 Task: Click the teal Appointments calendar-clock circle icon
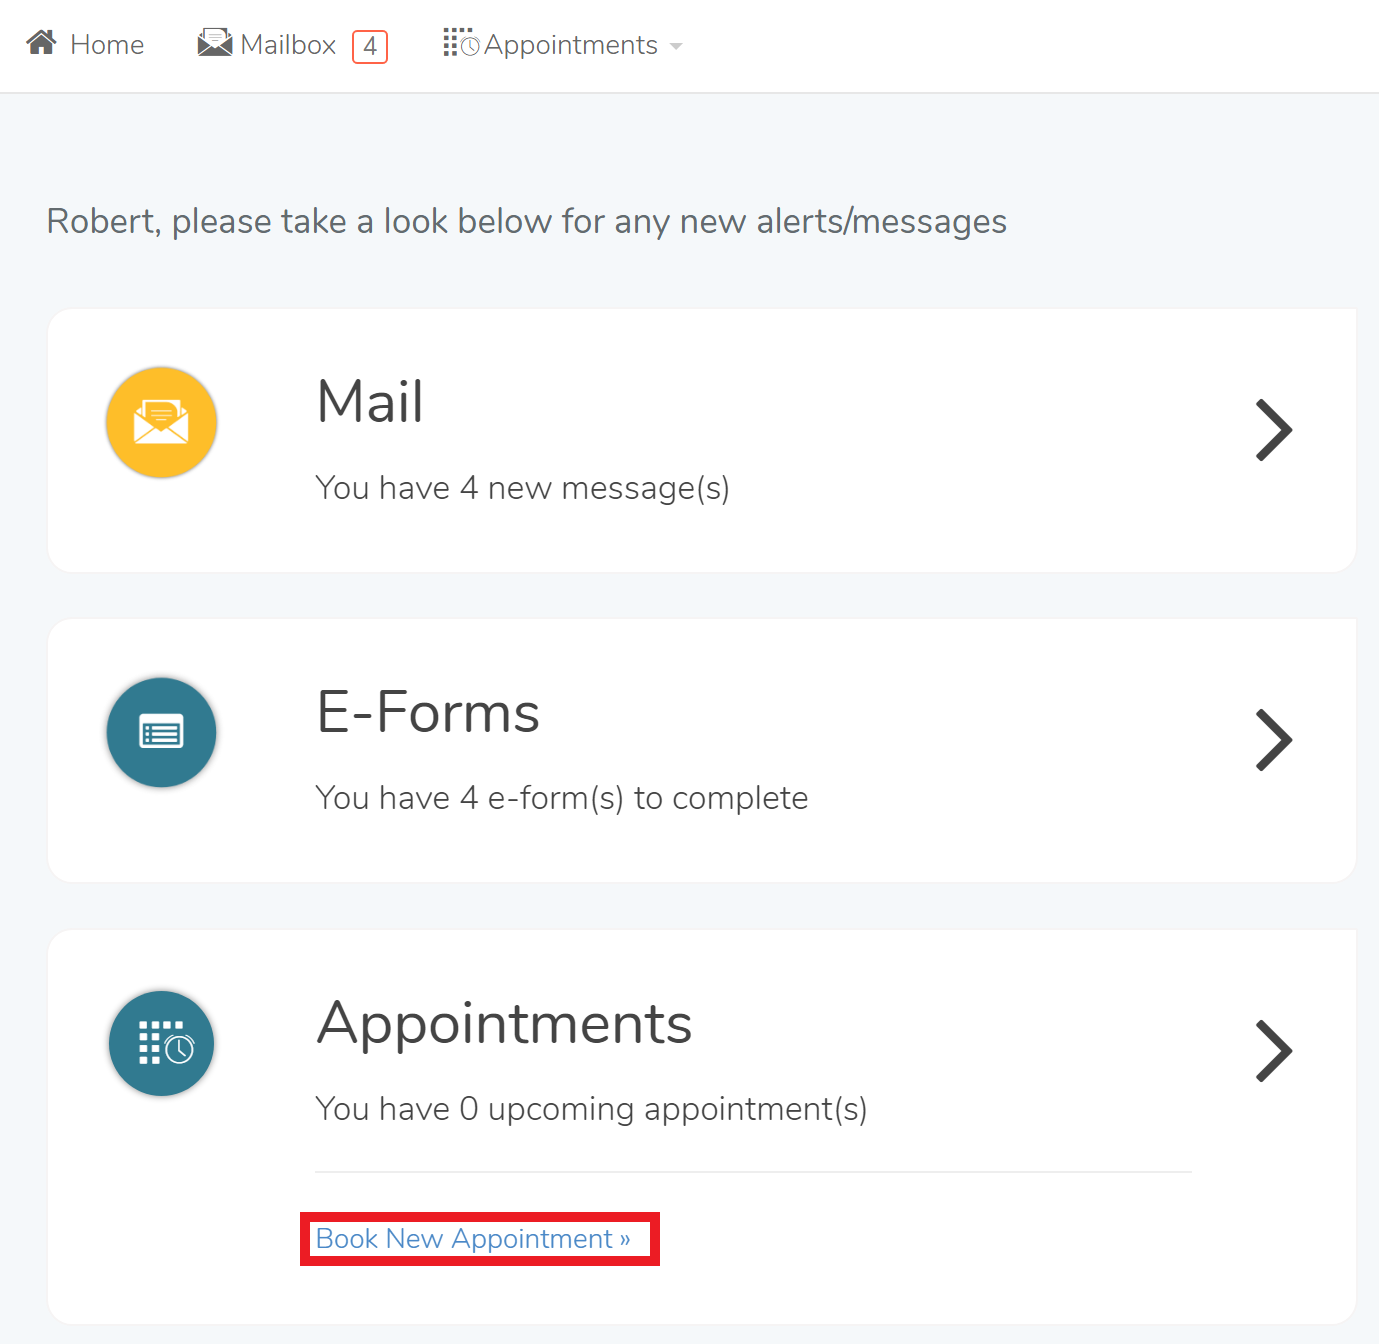point(161,1043)
